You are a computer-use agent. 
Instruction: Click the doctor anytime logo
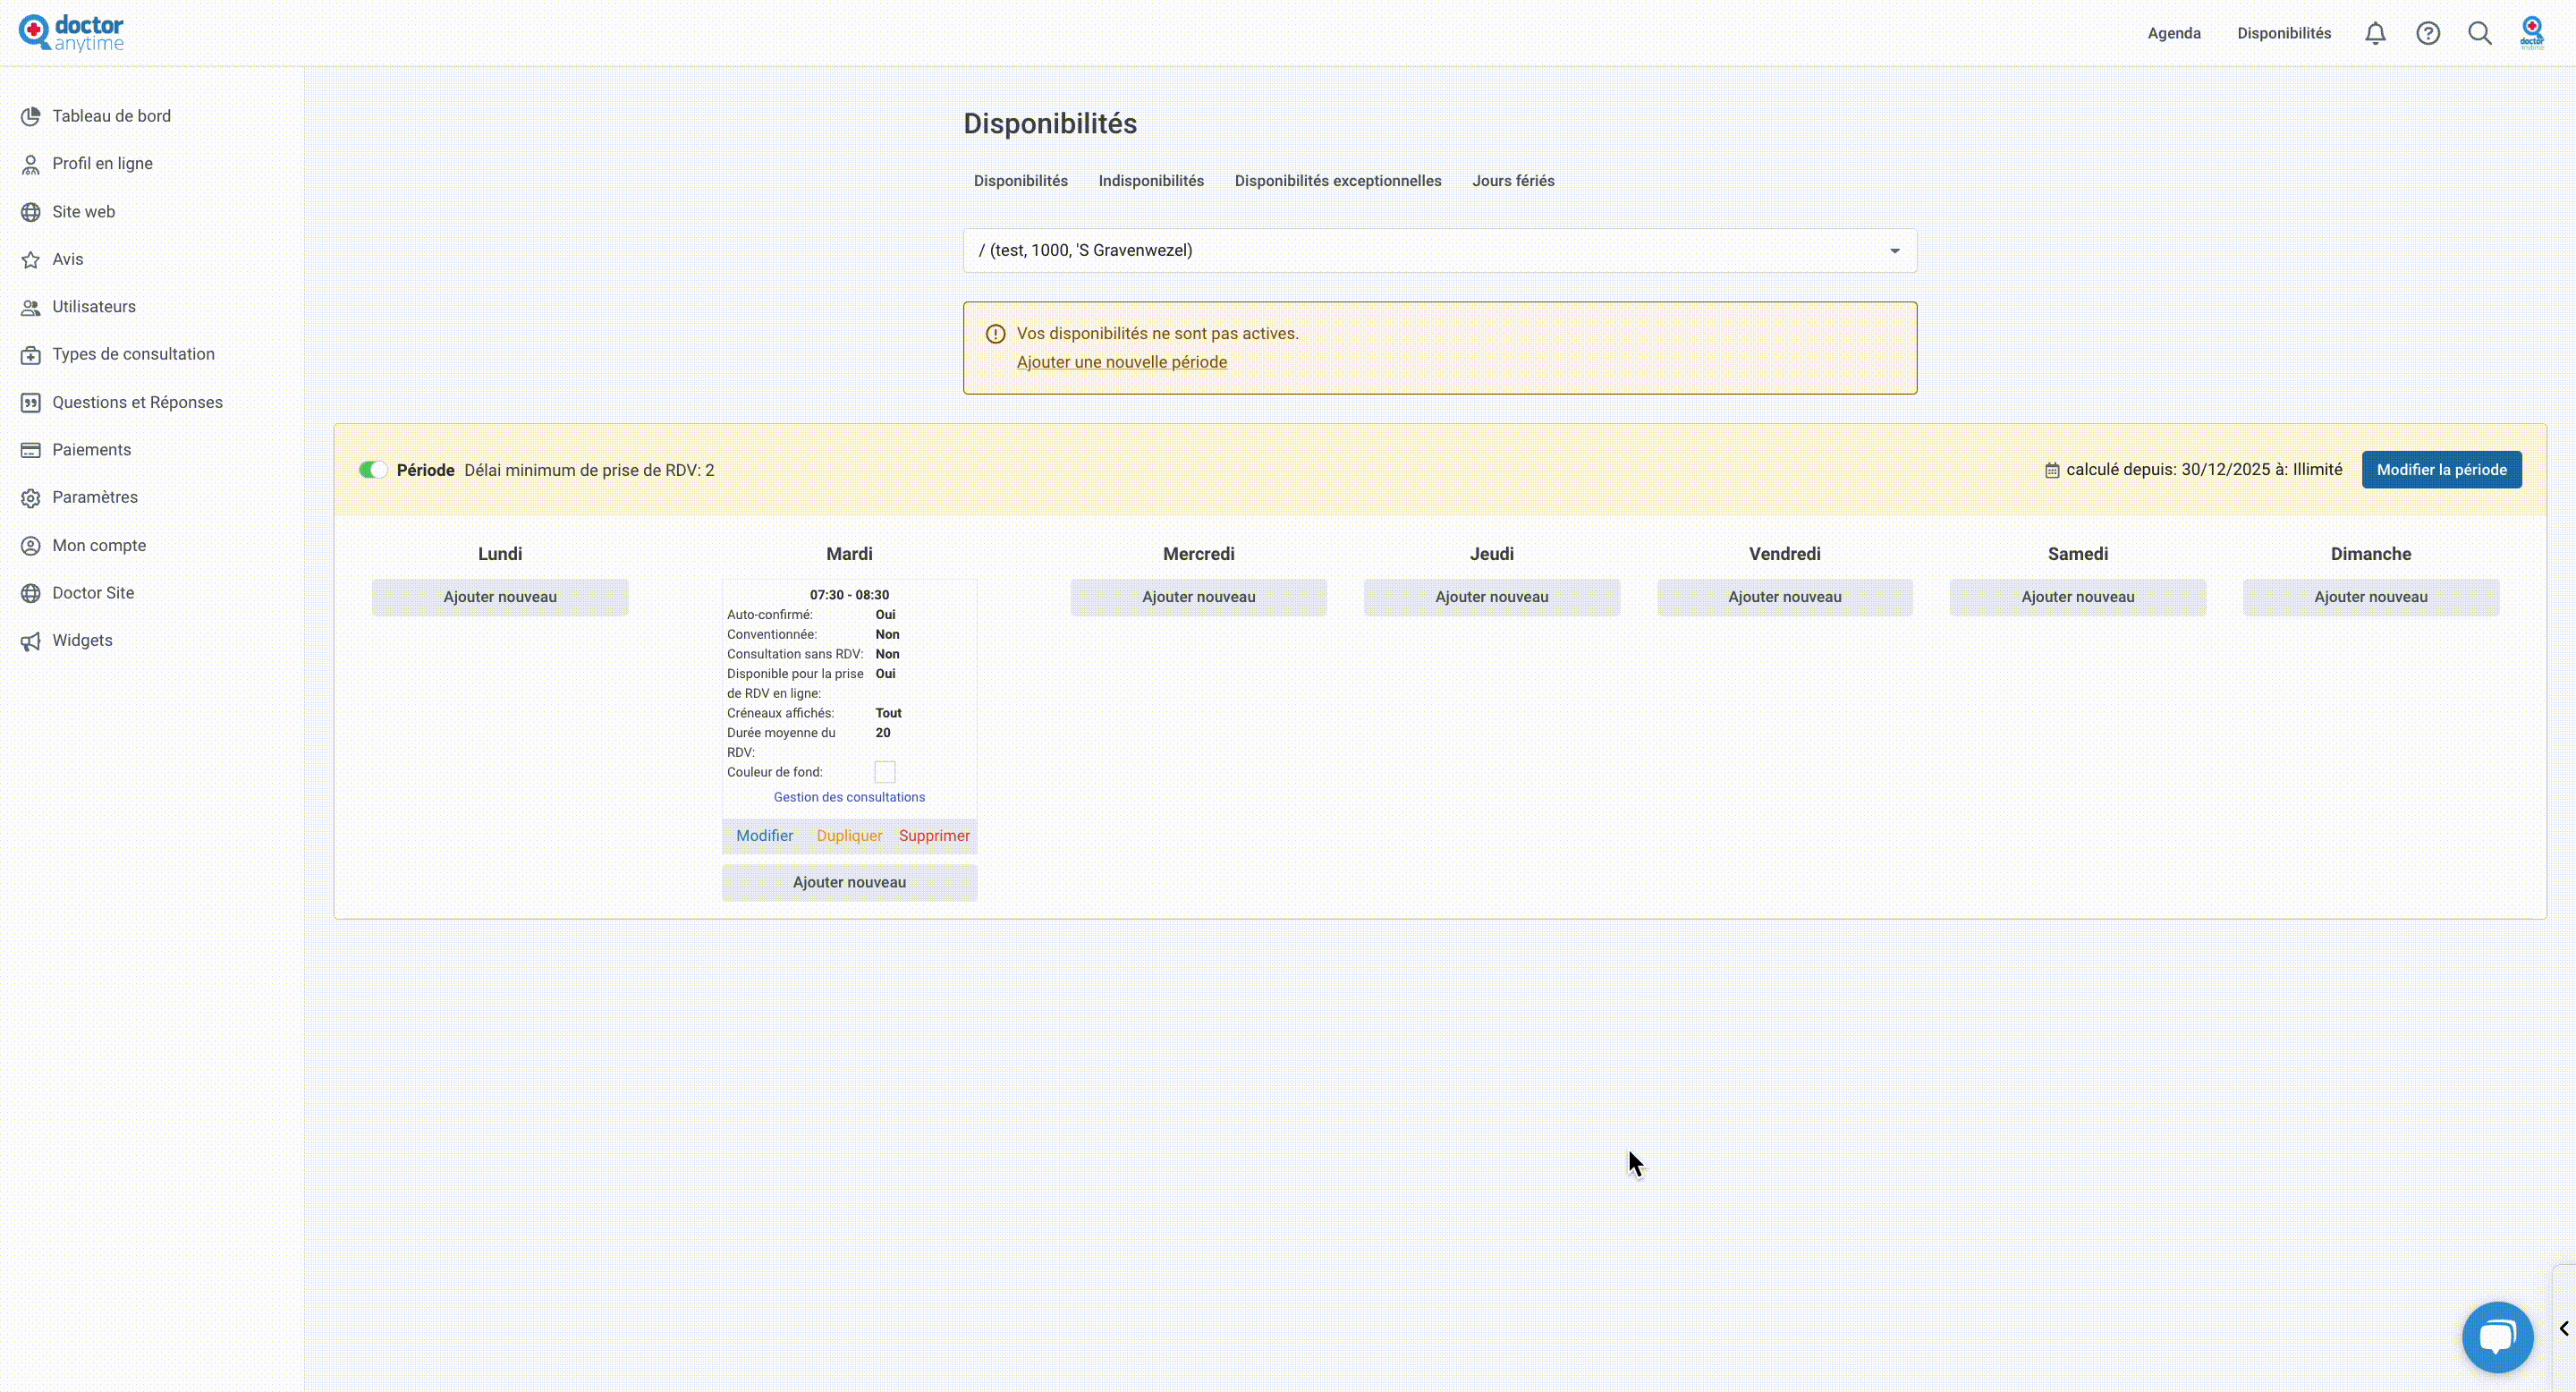point(71,33)
